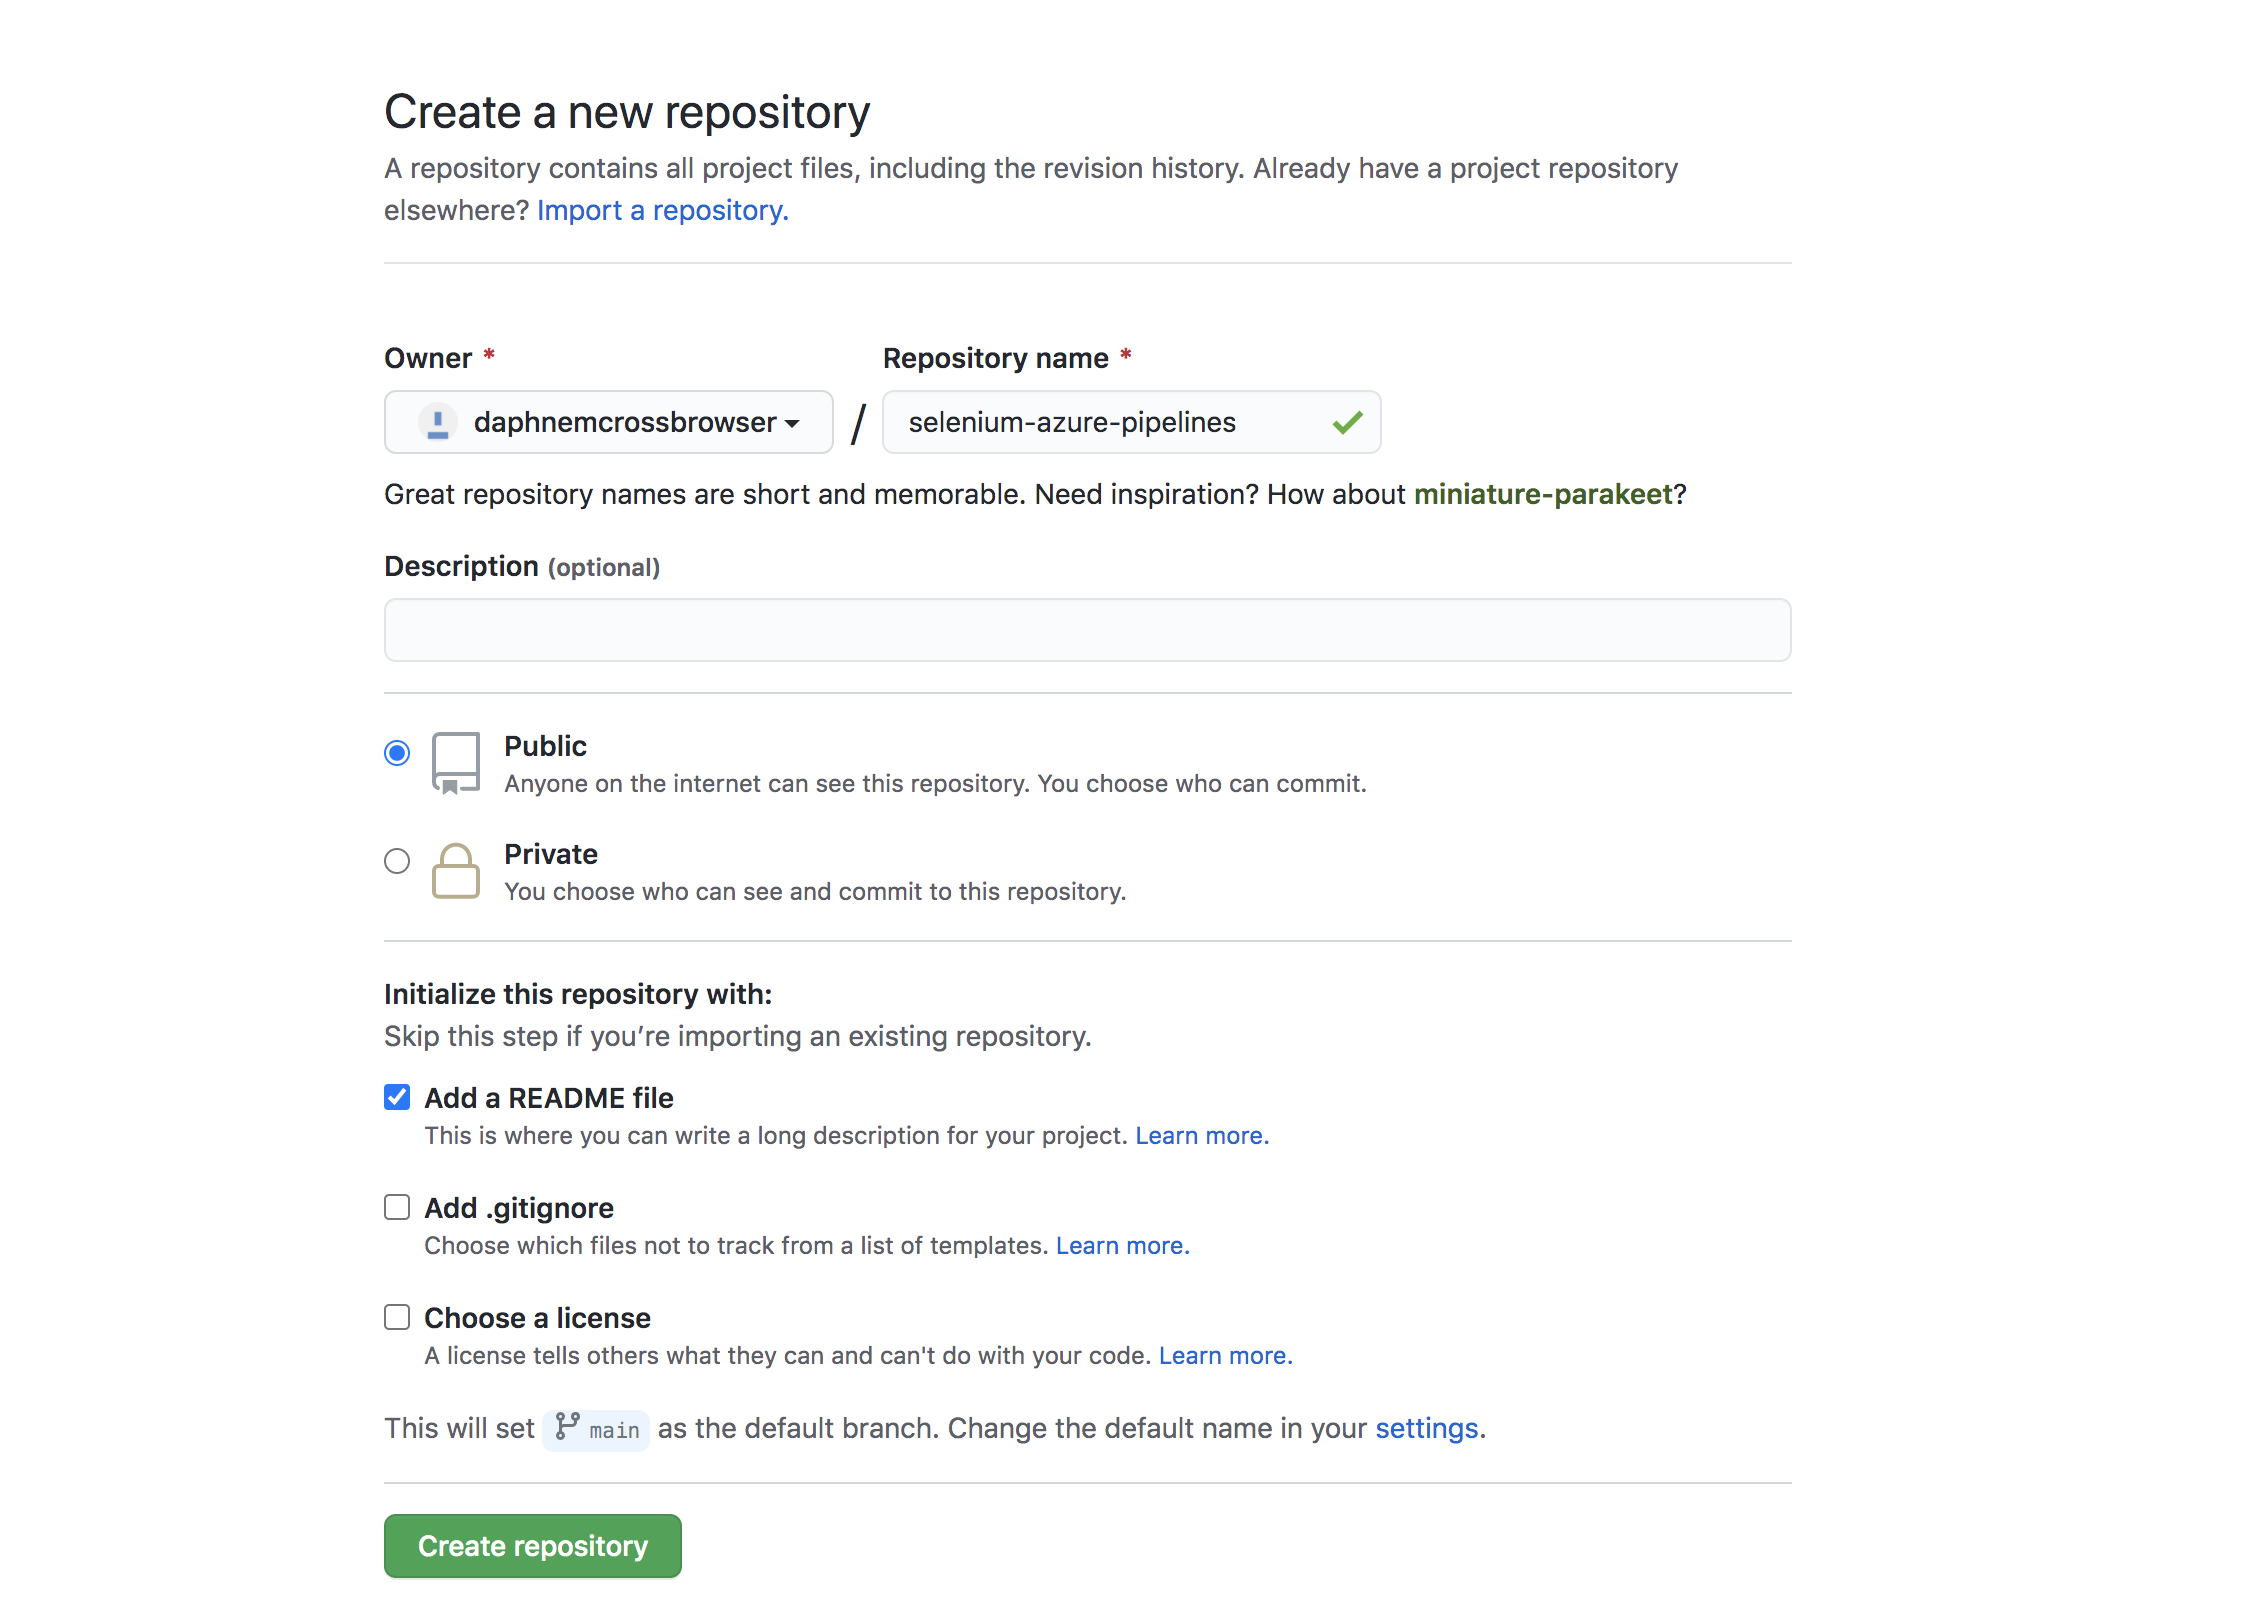Click the private repository lock icon
Screen dimensions: 2266x1604
pos(455,871)
